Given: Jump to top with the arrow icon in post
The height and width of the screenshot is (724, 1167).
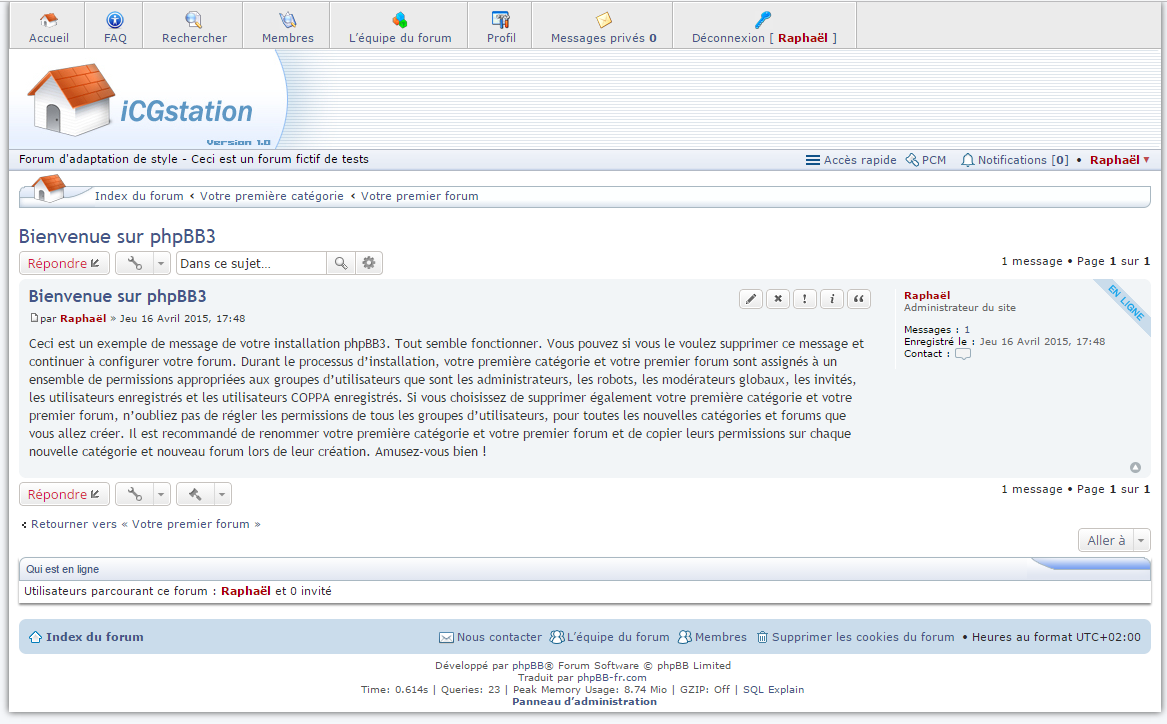Looking at the screenshot, I should 1135,467.
